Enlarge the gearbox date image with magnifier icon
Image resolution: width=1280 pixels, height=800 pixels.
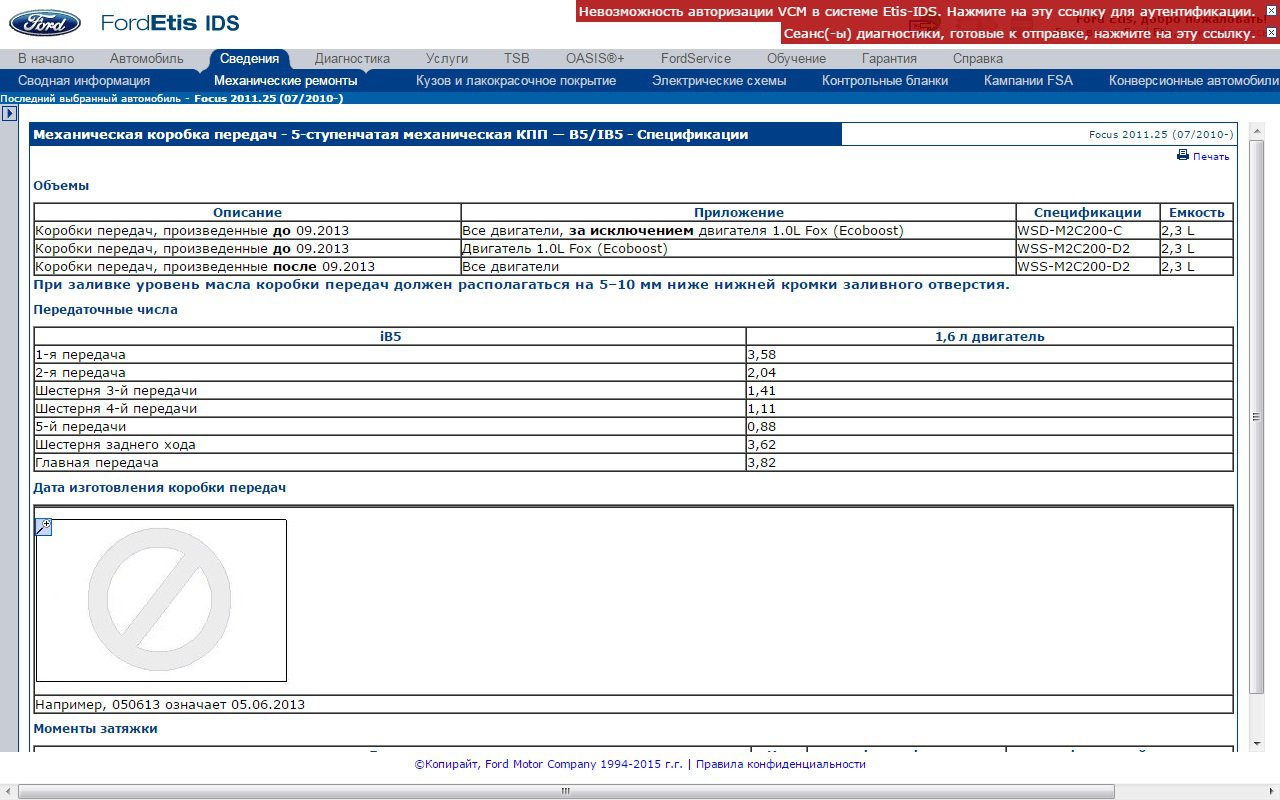click(43, 527)
